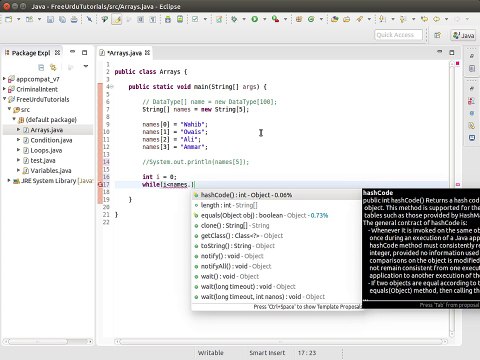
Task: Select Loops.java in Package Explorer
Action: point(43,150)
